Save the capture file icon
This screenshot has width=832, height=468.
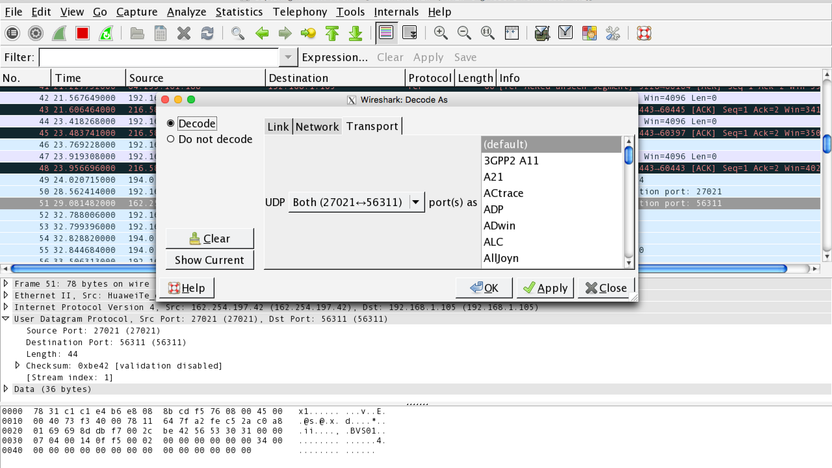(160, 33)
